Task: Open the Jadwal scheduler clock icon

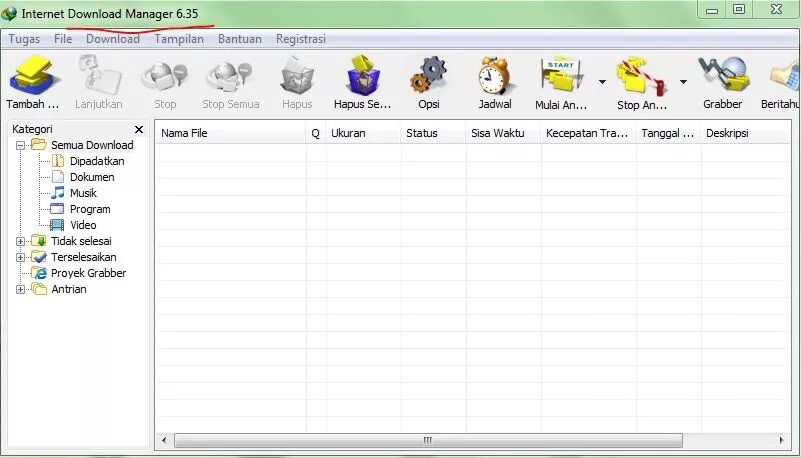Action: 494,76
